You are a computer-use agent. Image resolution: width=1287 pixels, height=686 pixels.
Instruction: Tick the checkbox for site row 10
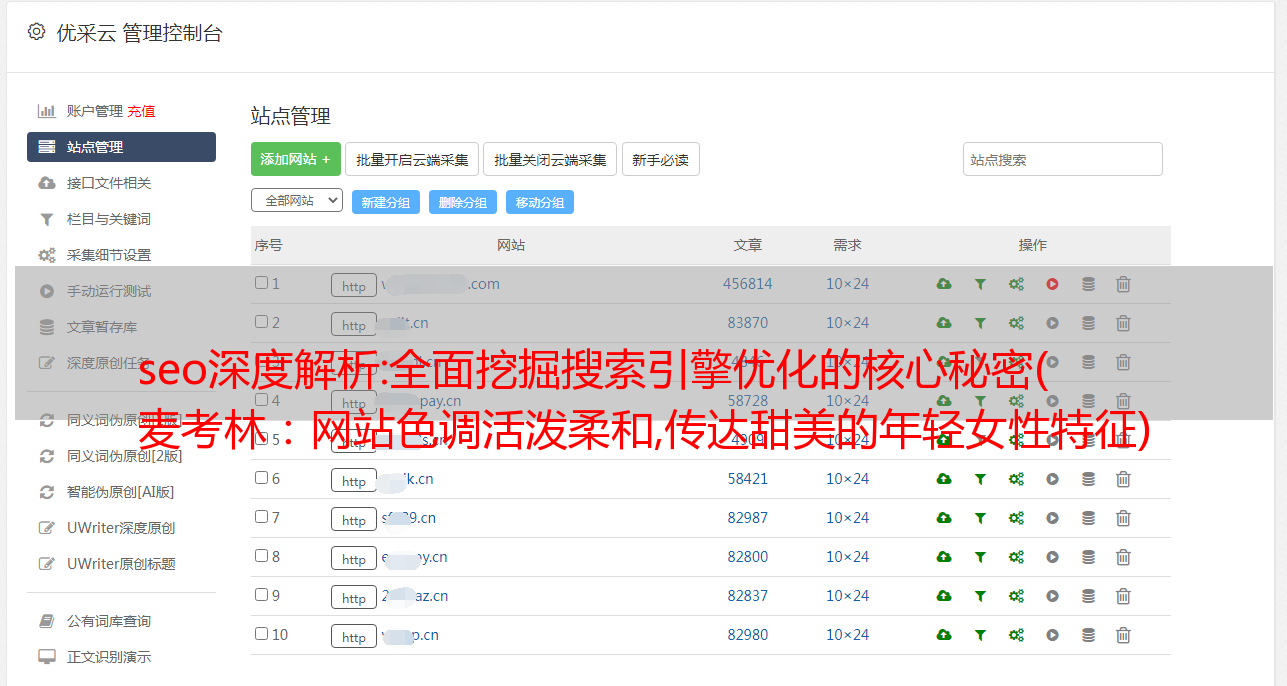261,634
